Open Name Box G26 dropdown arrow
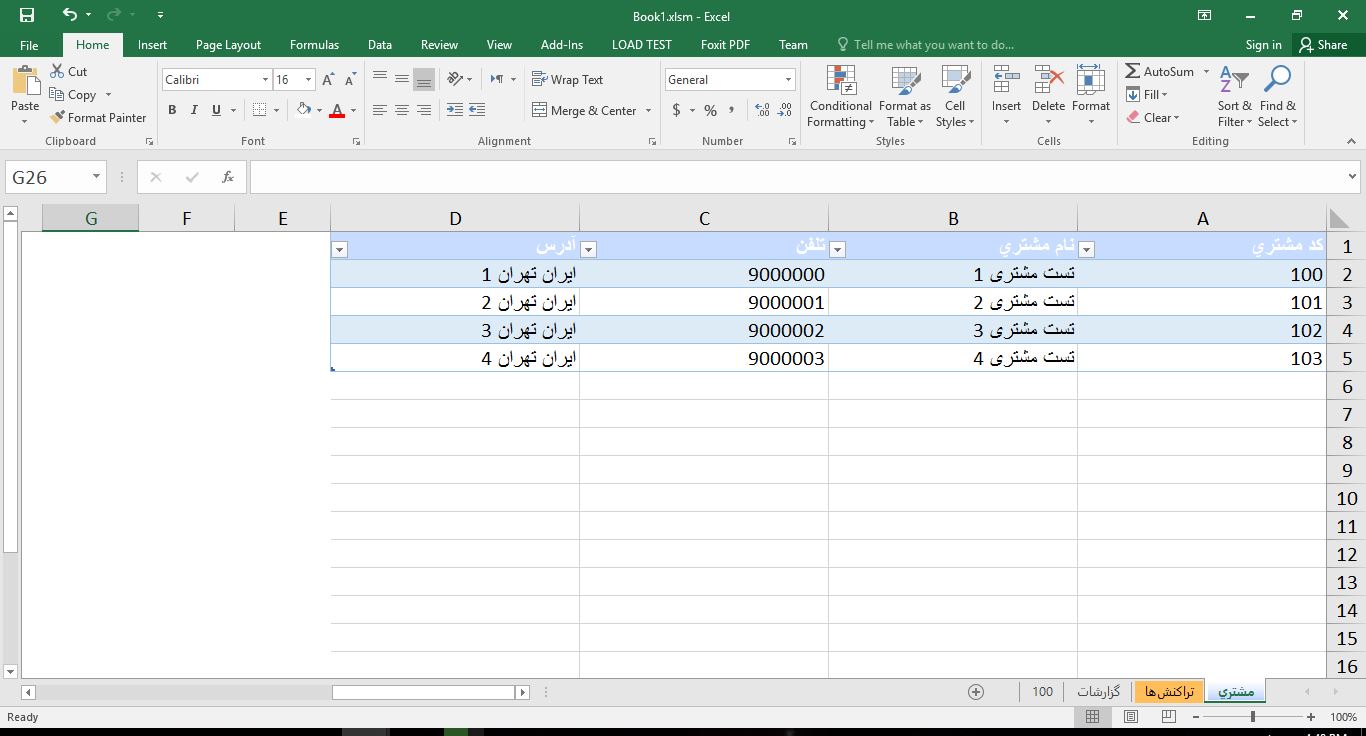 97,177
